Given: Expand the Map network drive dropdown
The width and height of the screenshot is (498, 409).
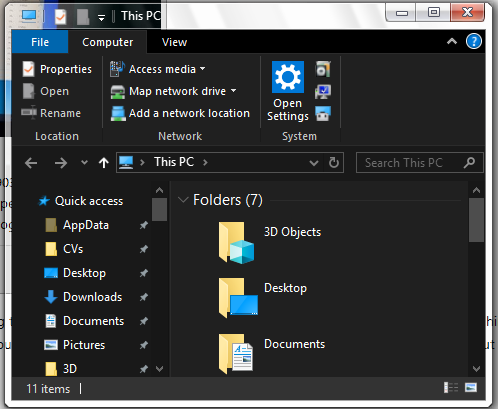Looking at the screenshot, I should point(234,90).
